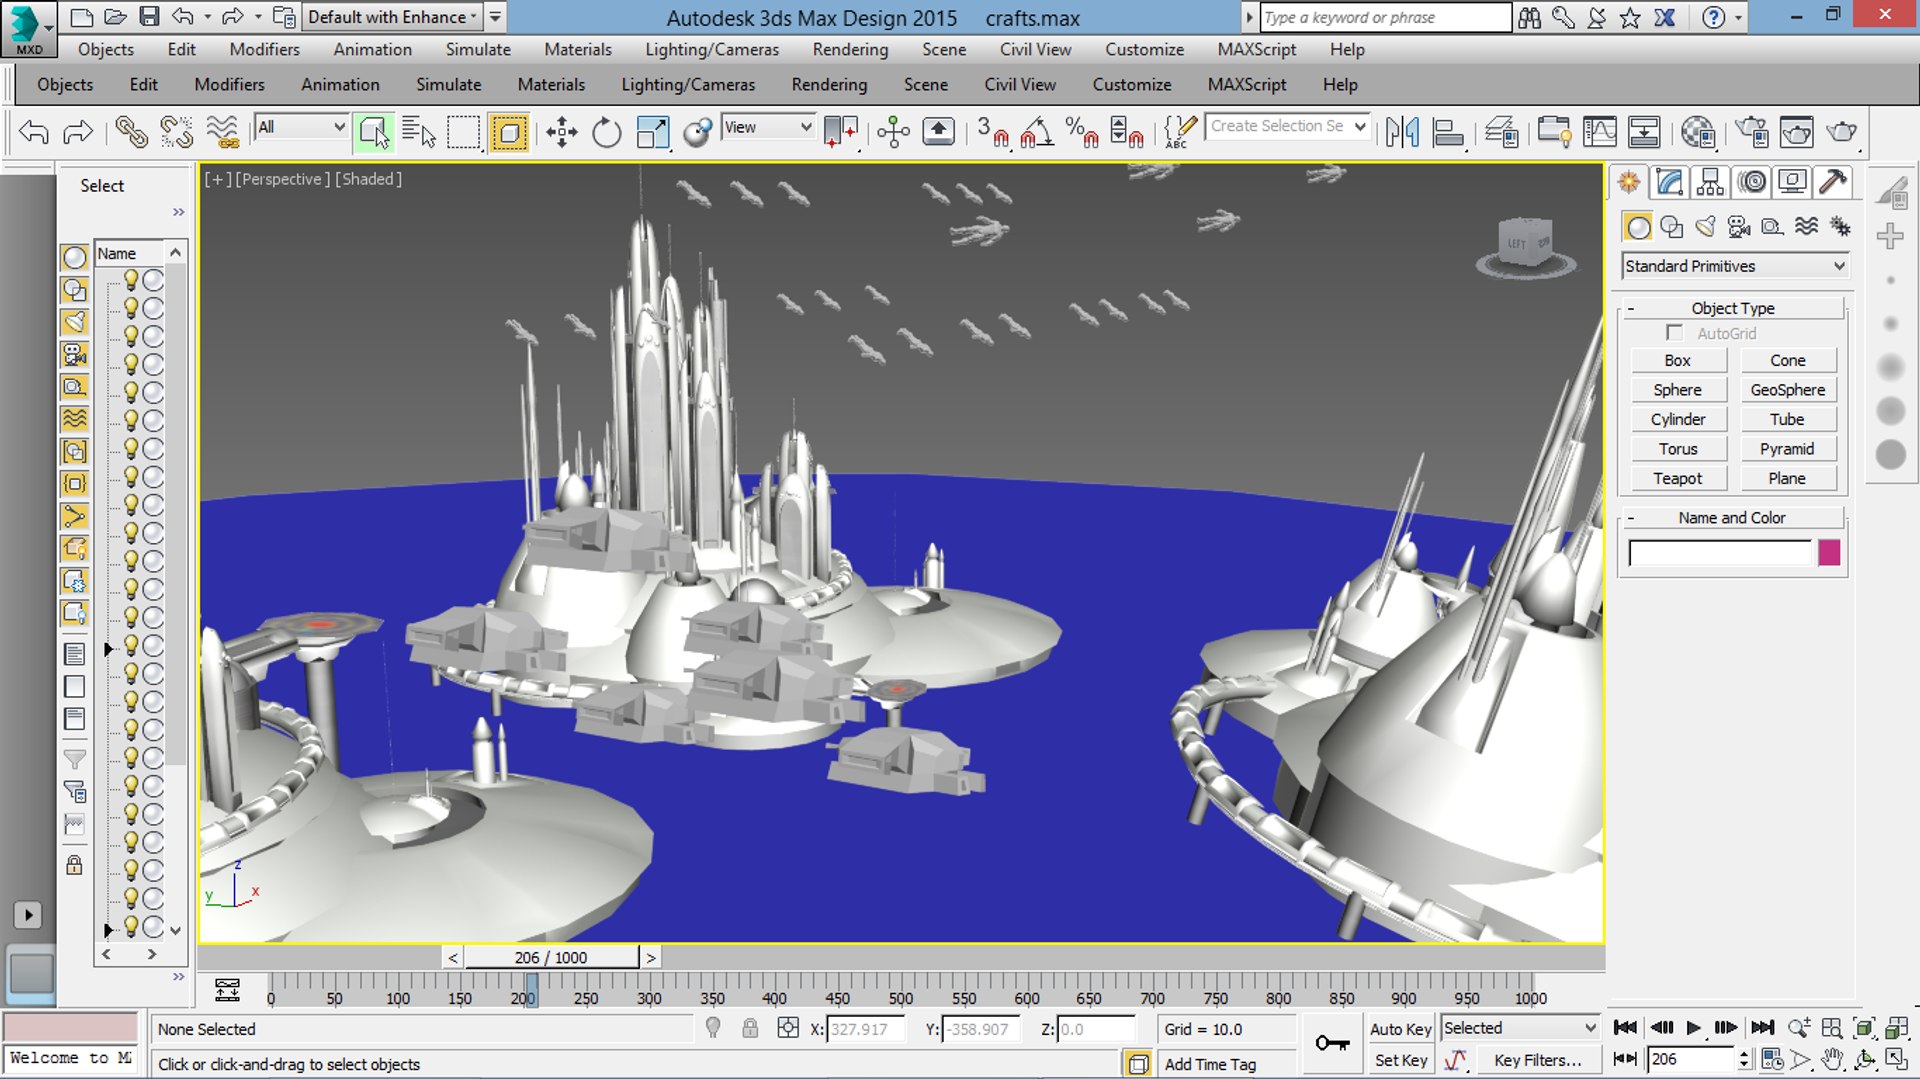This screenshot has width=1920, height=1079.
Task: Click the timeline at frame 500
Action: pyautogui.click(x=901, y=988)
